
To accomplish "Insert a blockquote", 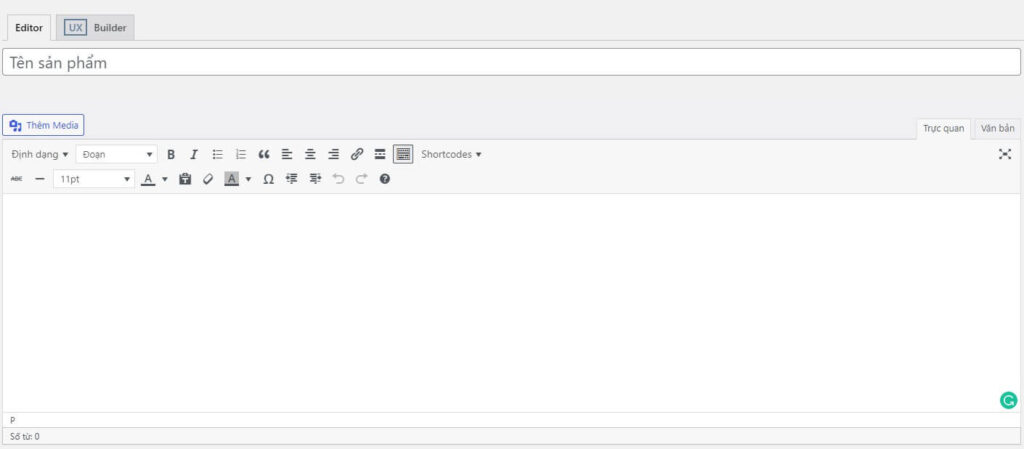I will [x=264, y=155].
